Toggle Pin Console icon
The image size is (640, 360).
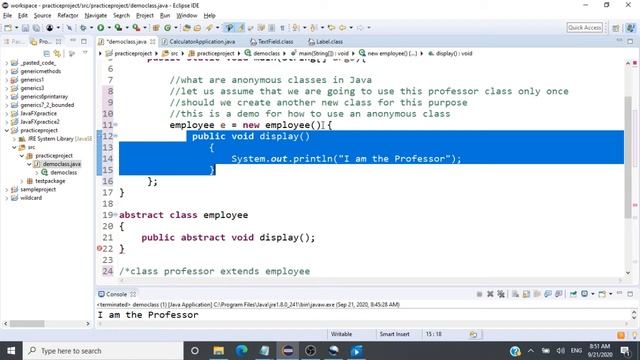click(573, 294)
